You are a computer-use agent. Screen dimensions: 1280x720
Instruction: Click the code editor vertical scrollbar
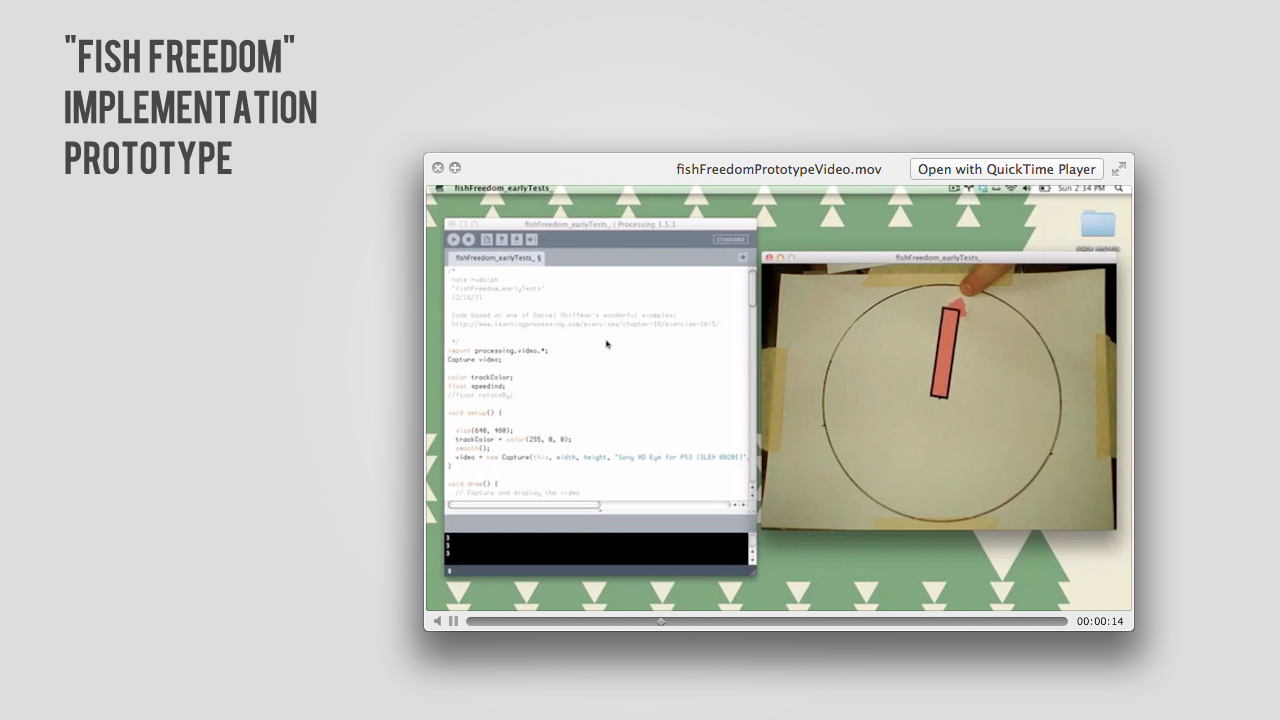[752, 290]
